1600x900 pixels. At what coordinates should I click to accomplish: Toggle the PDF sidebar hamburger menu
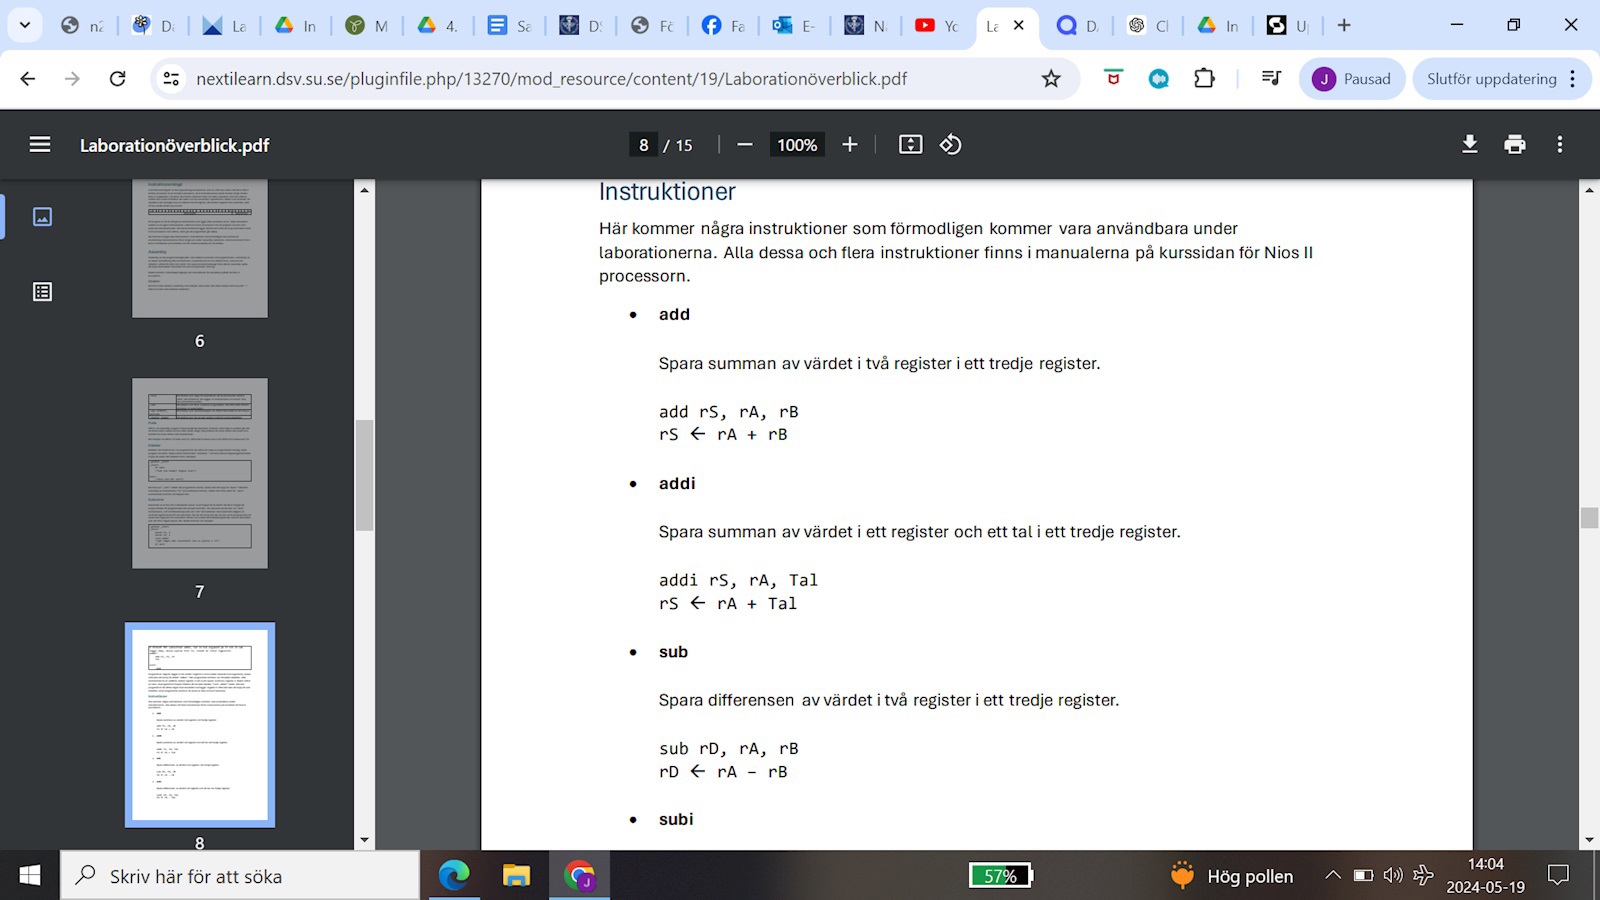tap(40, 145)
